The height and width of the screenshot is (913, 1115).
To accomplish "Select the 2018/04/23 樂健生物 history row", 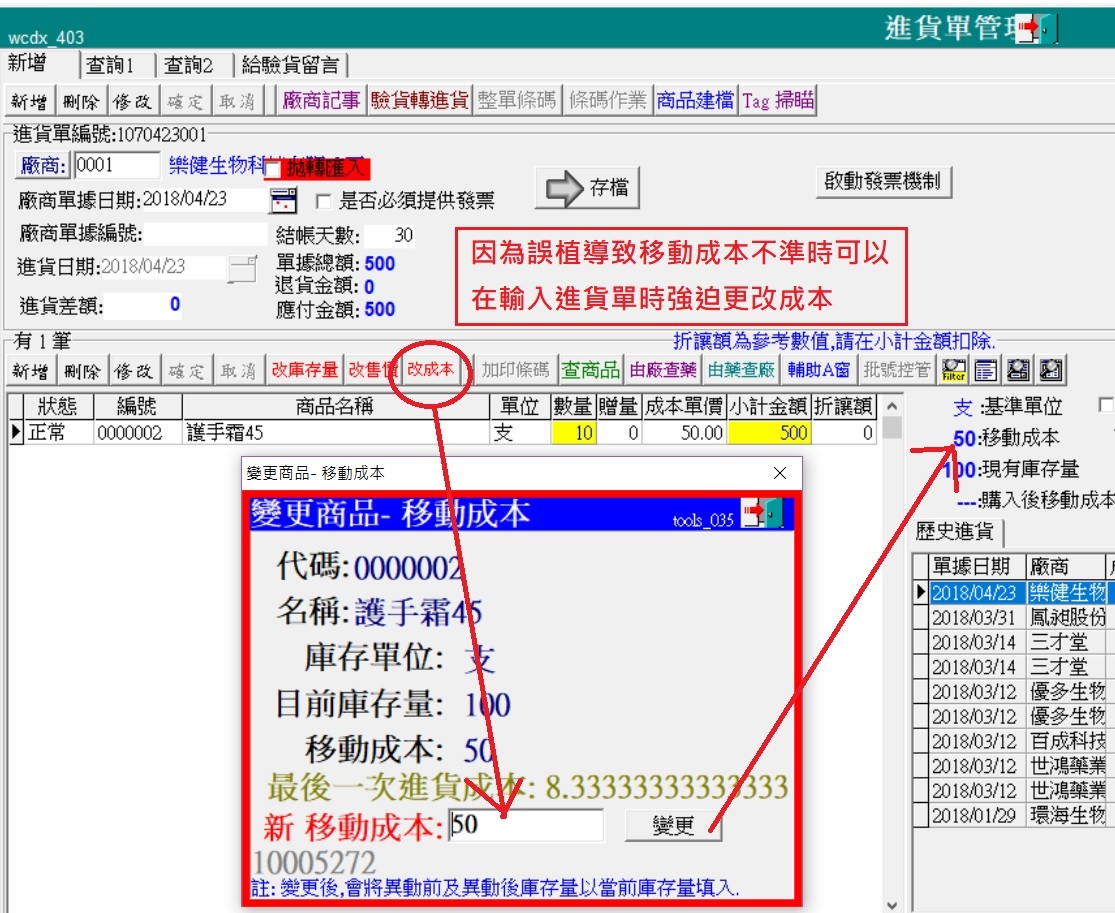I will click(1015, 592).
